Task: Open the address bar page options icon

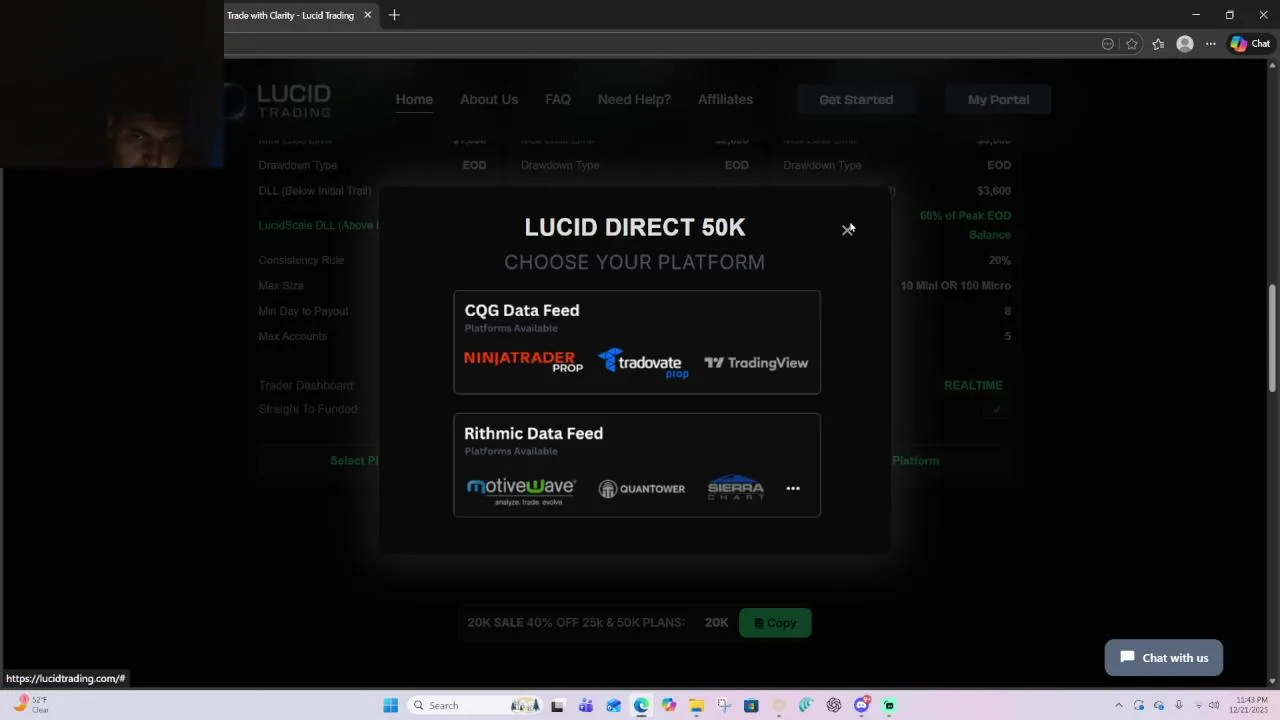Action: 1107,44
